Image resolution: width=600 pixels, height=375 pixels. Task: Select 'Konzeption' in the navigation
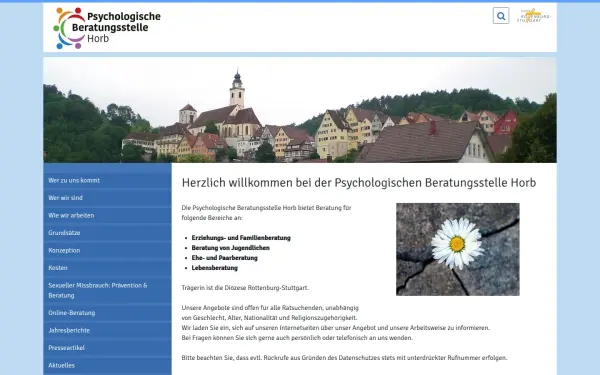pos(108,250)
